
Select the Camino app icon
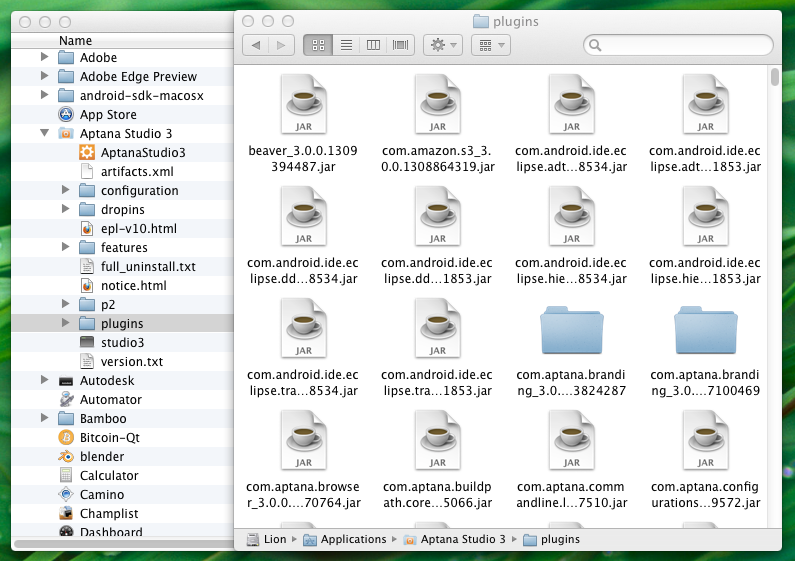click(66, 494)
